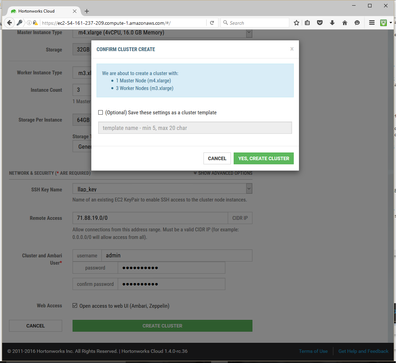This screenshot has width=400, height=363.
Task: Bookmark this page with the star icon
Action: click(x=296, y=23)
